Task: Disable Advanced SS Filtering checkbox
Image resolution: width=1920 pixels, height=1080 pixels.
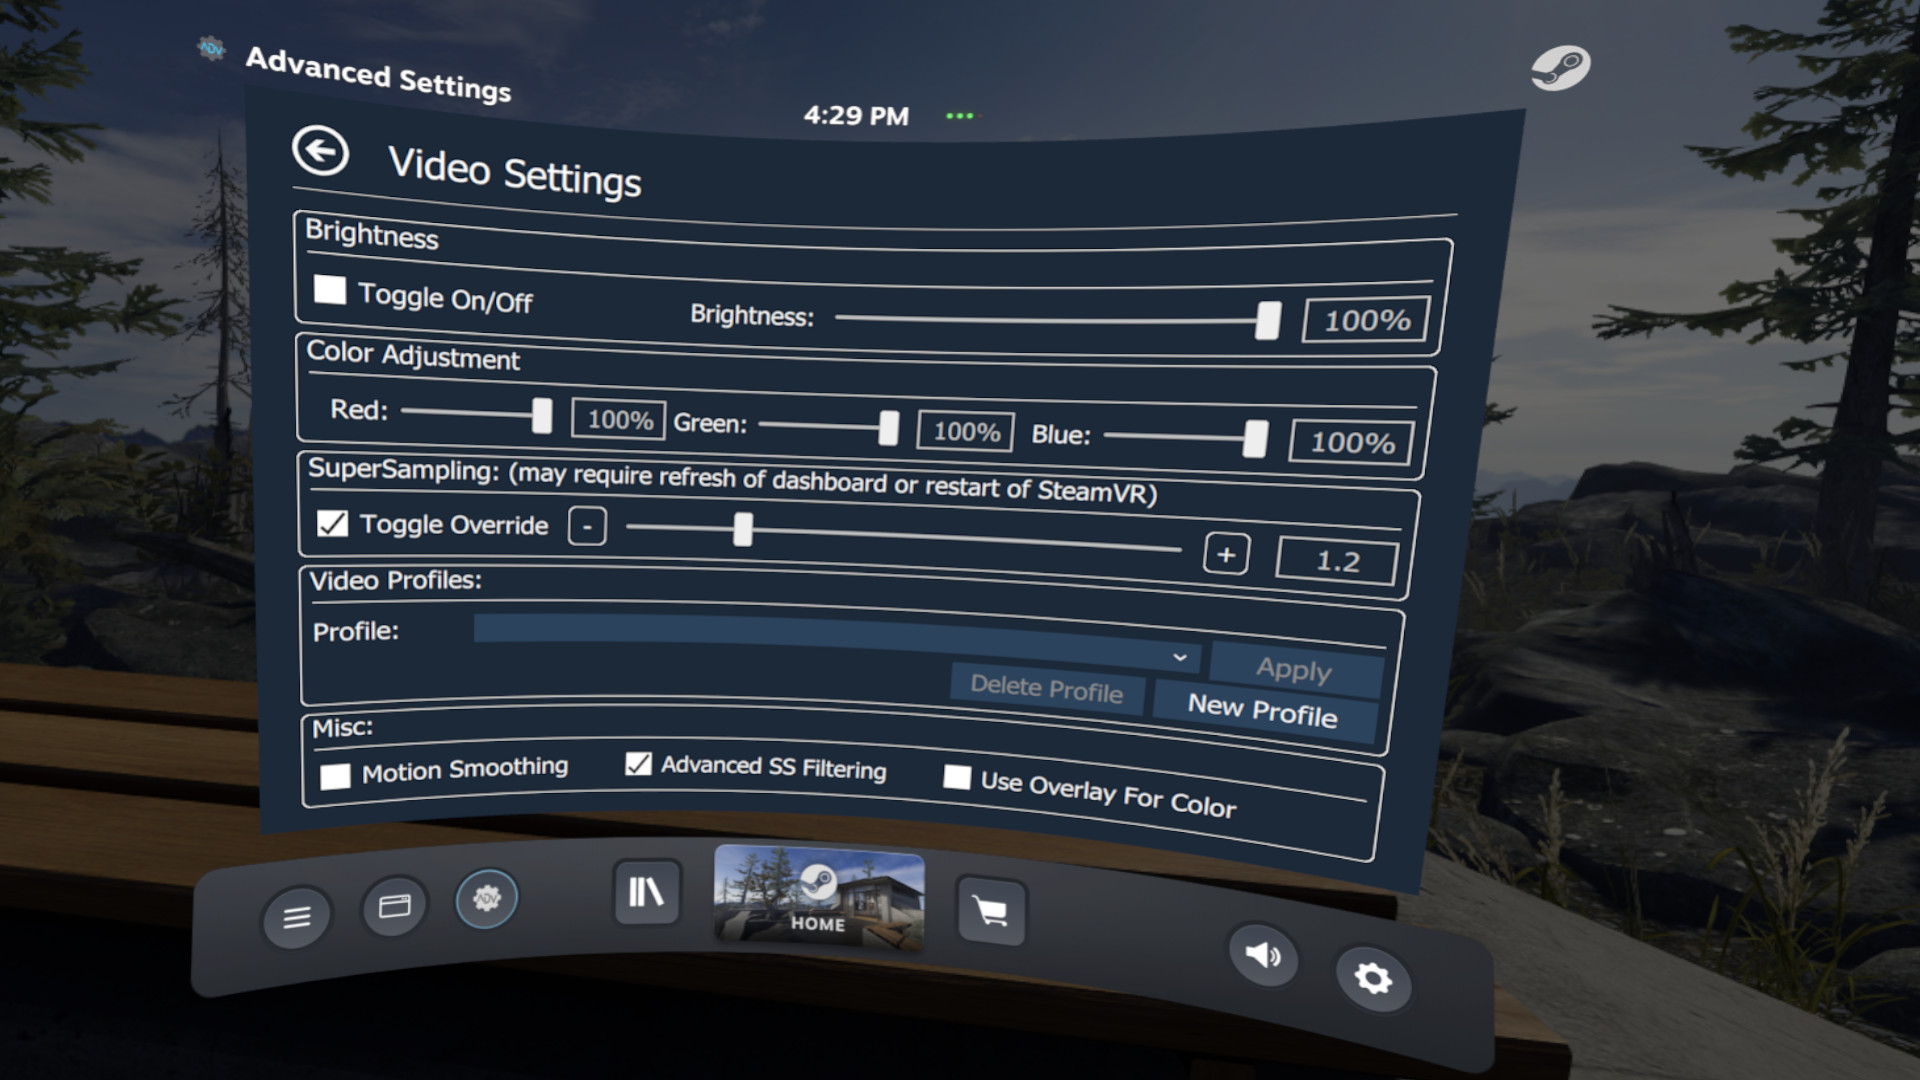Action: click(x=638, y=764)
